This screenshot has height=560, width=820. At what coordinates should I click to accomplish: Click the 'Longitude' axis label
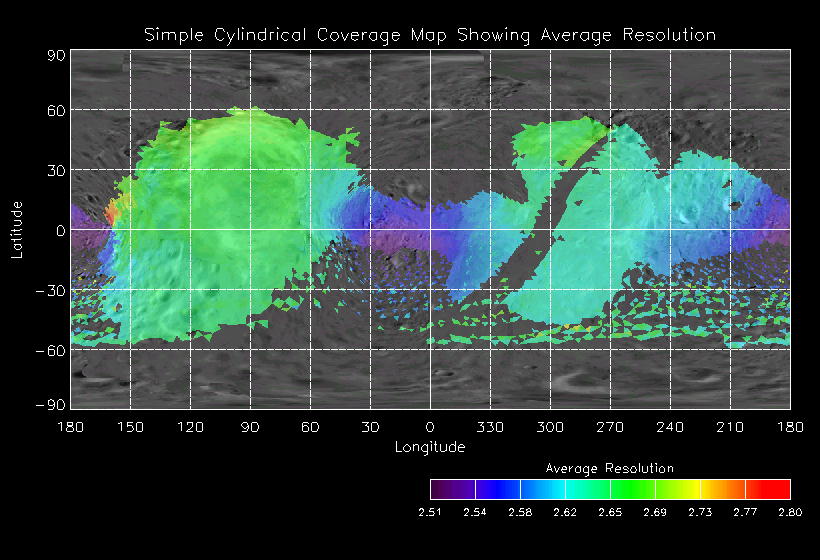pos(430,447)
